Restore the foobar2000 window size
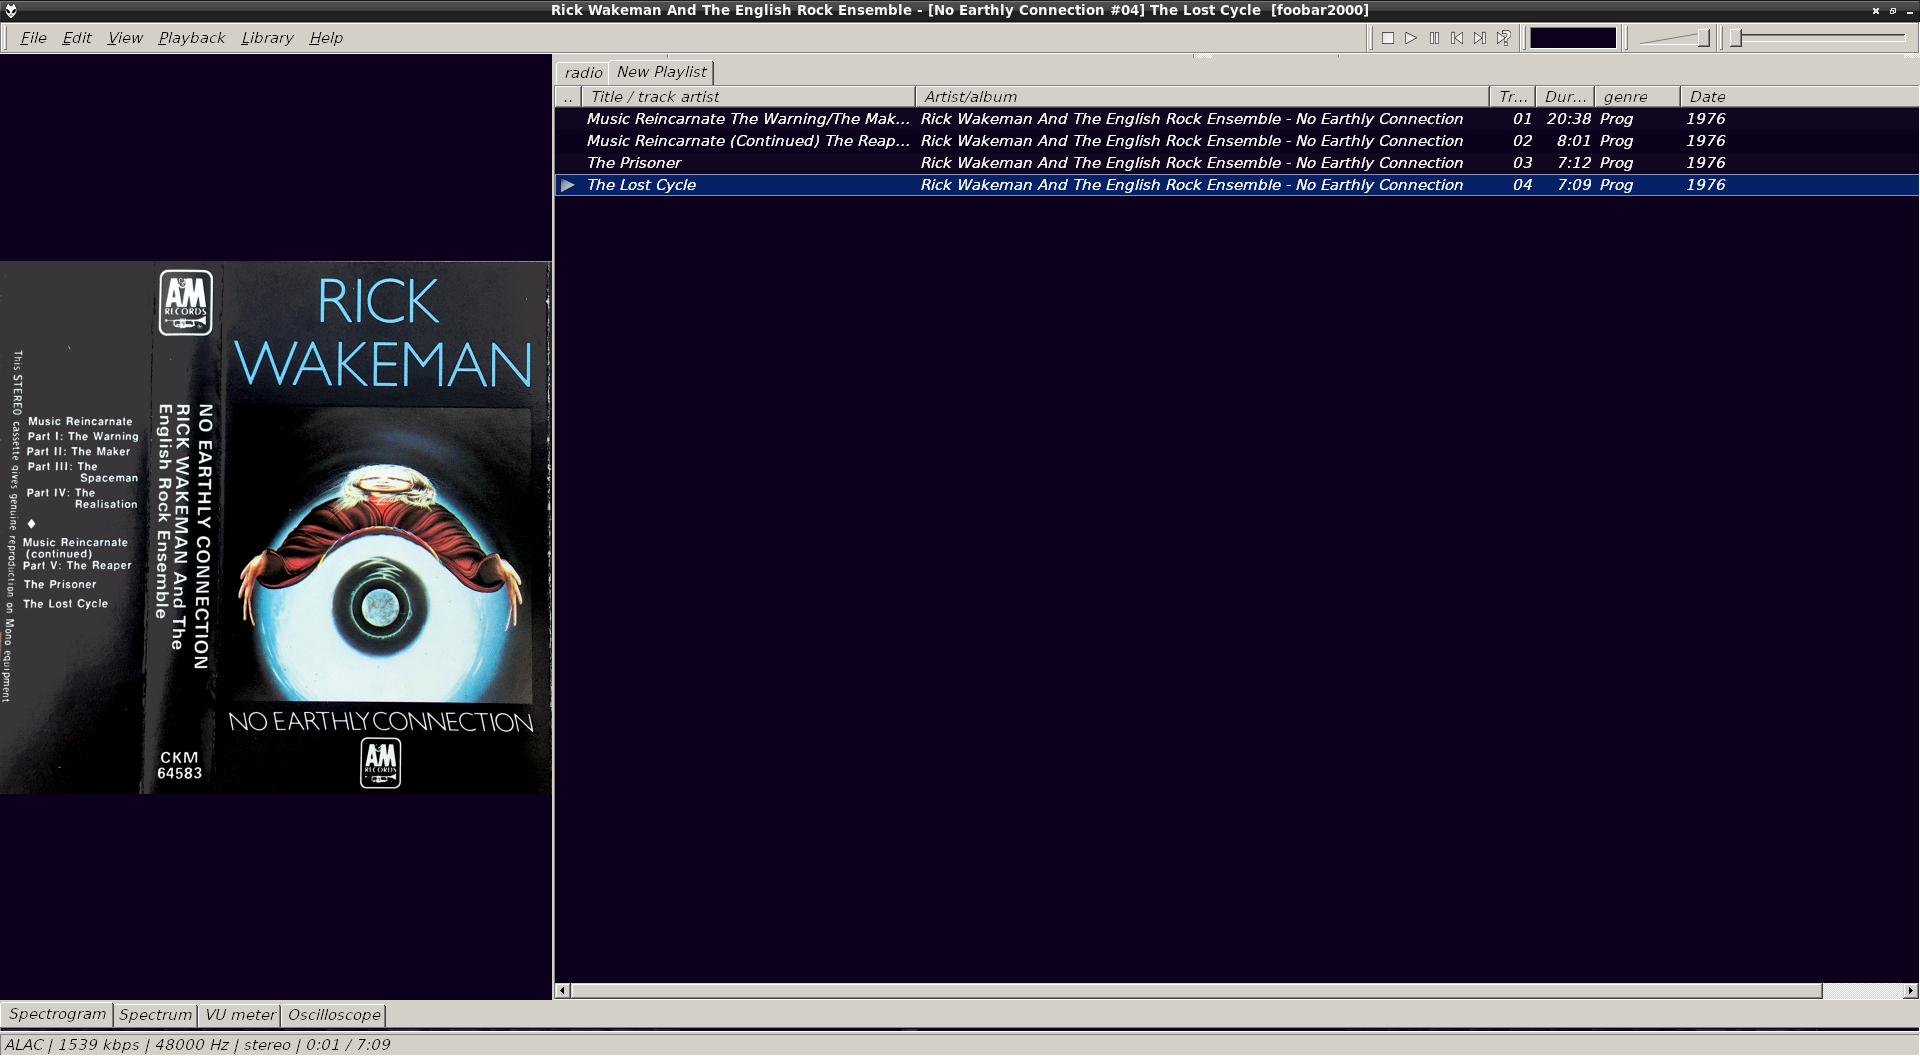Viewport: 1920px width, 1056px height. (x=1893, y=10)
